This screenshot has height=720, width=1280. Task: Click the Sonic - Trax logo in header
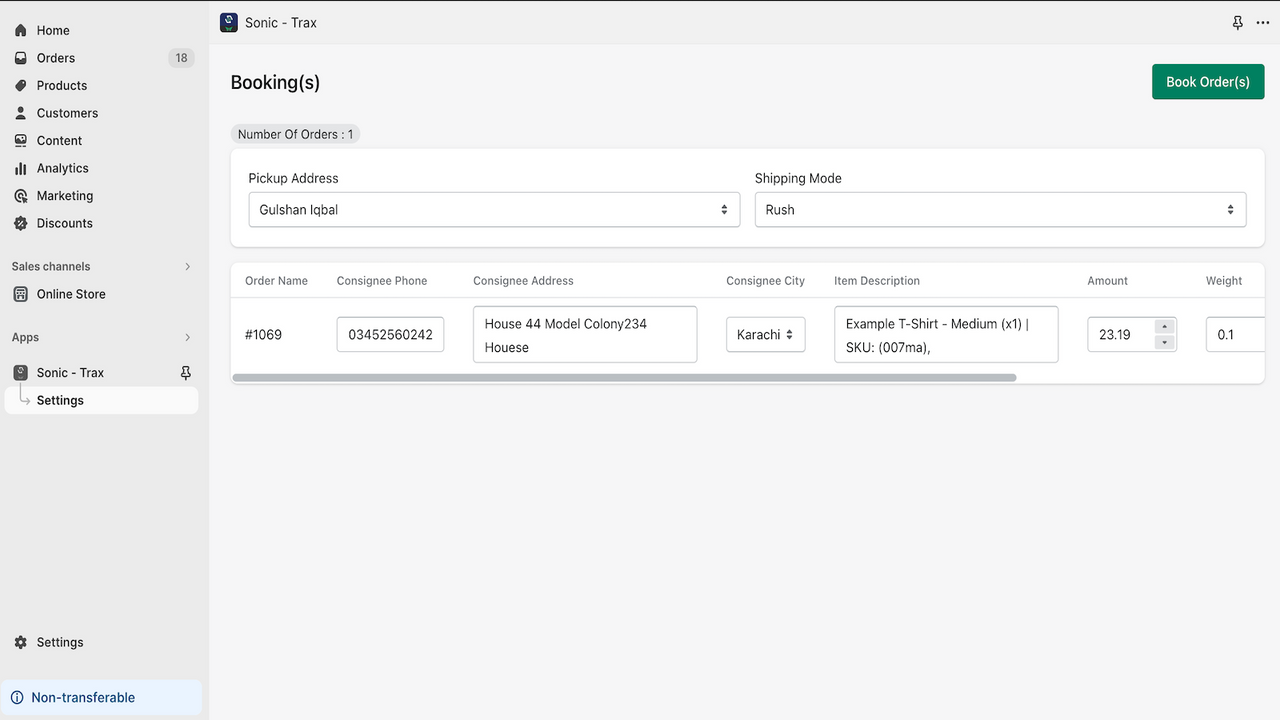coord(229,22)
